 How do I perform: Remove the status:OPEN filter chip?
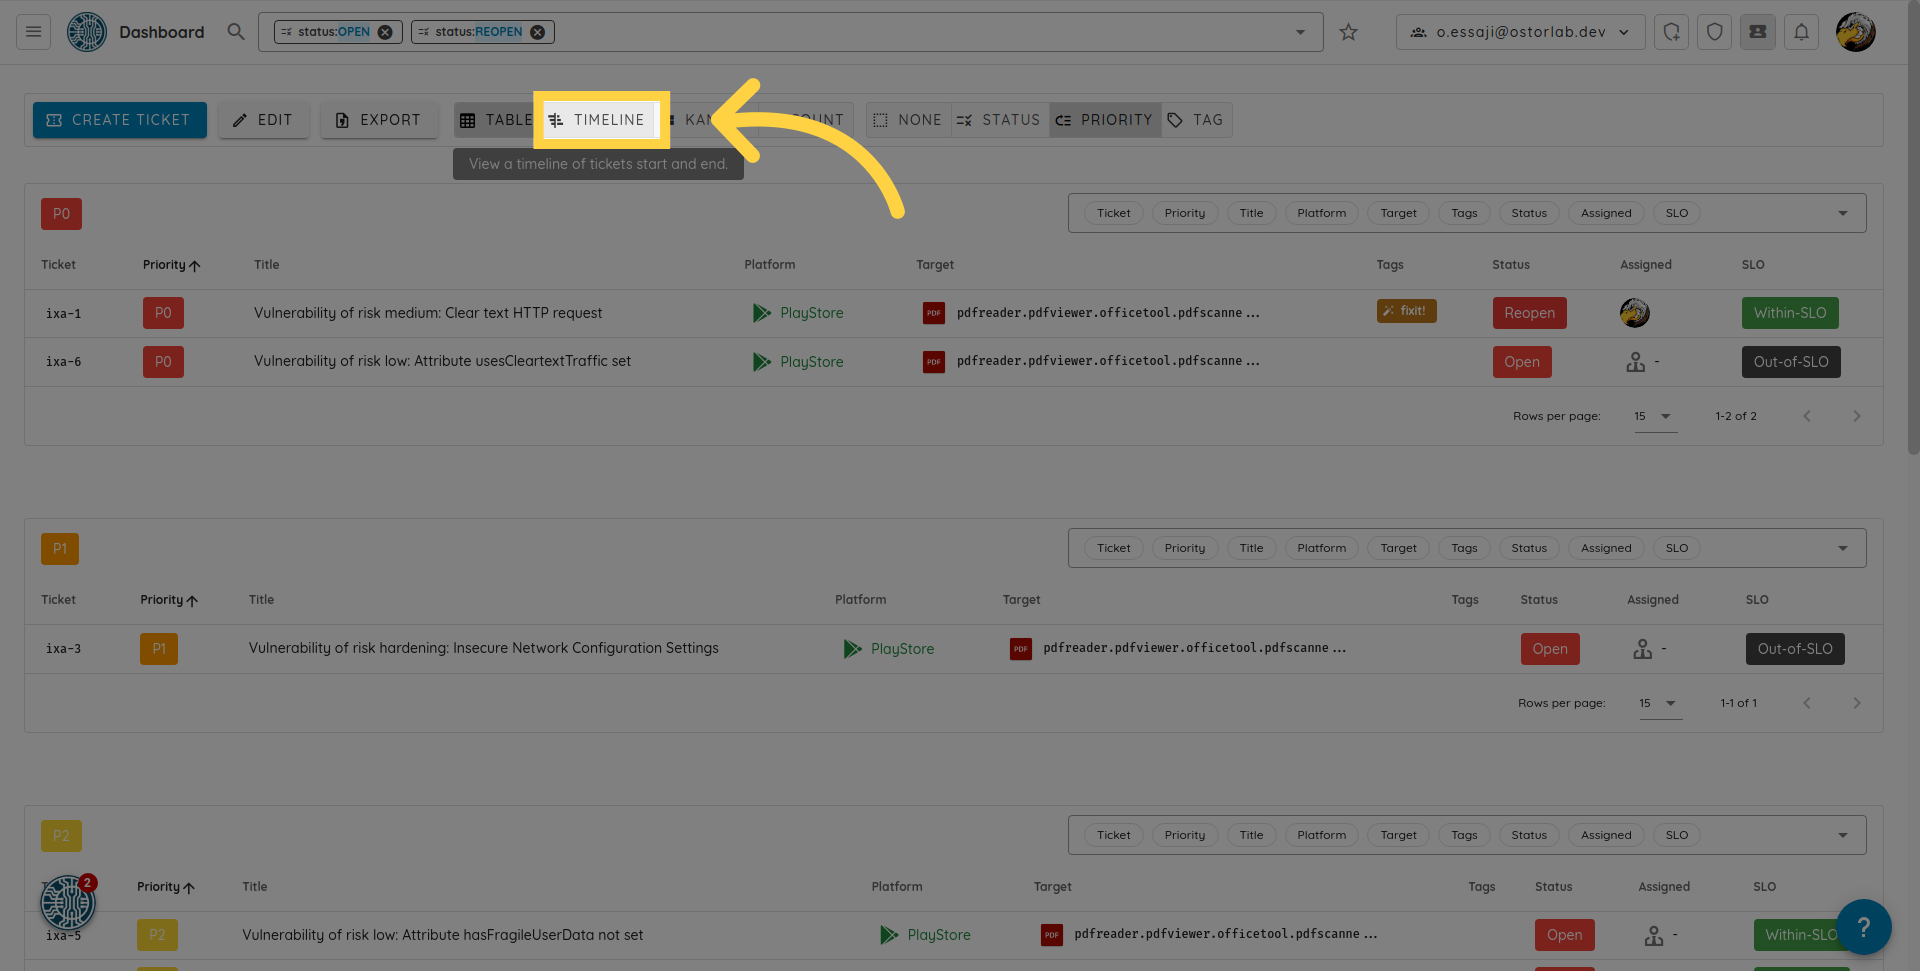click(x=385, y=32)
